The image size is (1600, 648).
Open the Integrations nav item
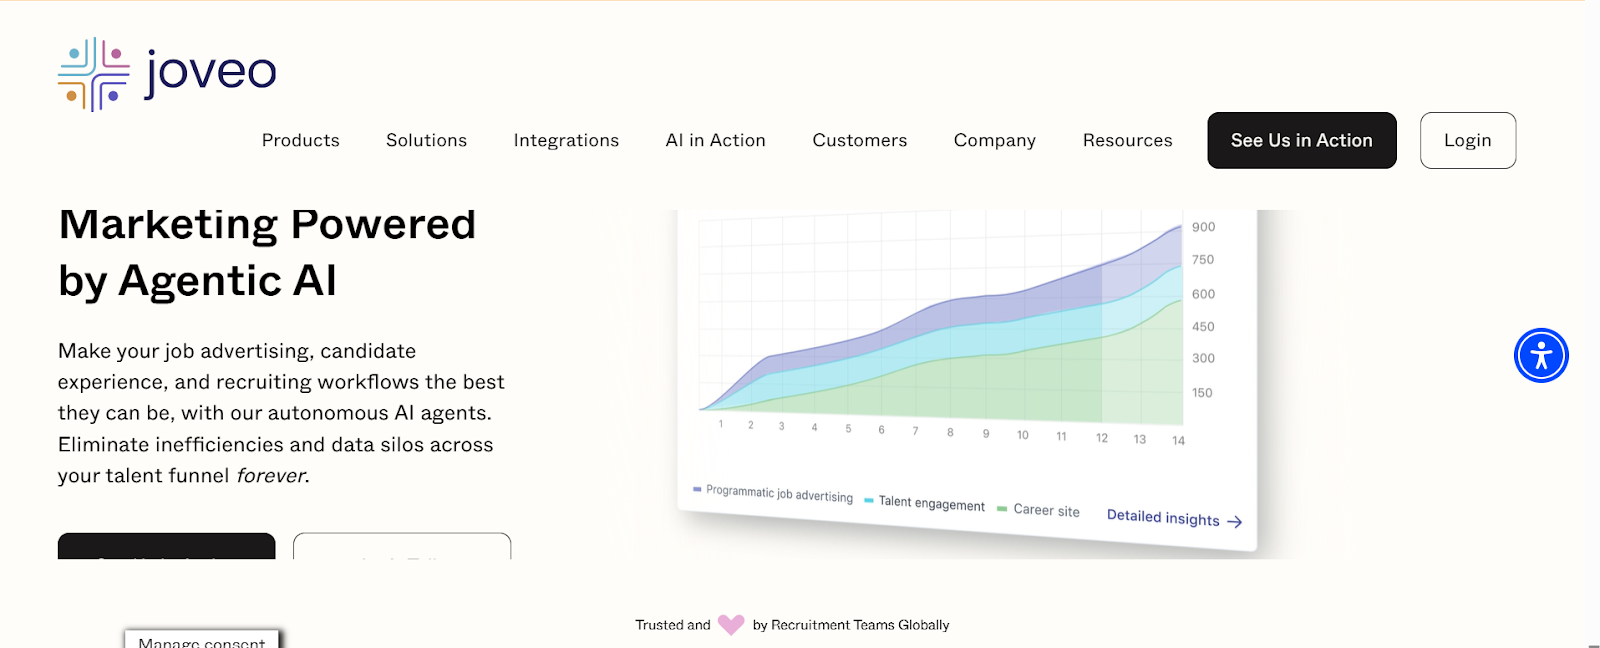click(566, 141)
